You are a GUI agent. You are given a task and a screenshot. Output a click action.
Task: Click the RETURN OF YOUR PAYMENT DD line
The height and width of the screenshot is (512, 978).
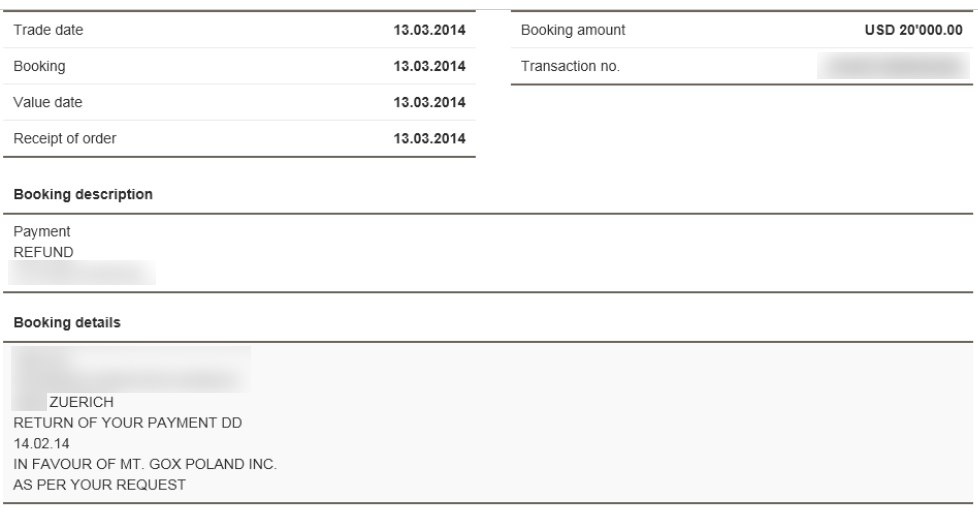click(x=127, y=423)
